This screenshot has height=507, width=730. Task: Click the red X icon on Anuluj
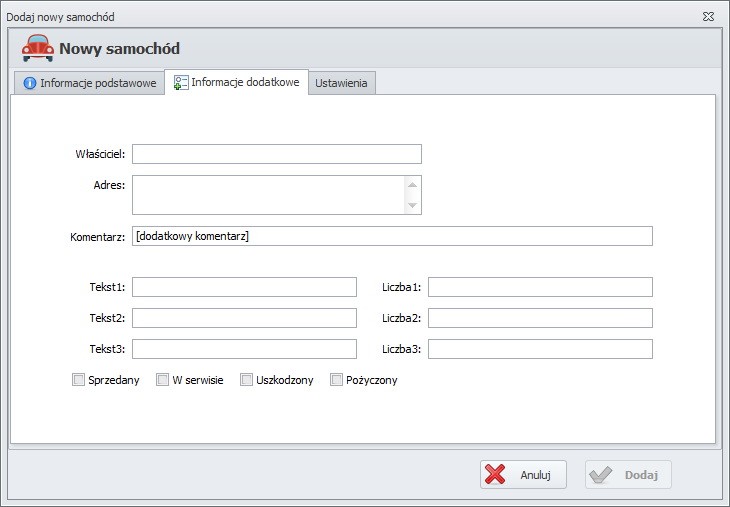coord(496,475)
